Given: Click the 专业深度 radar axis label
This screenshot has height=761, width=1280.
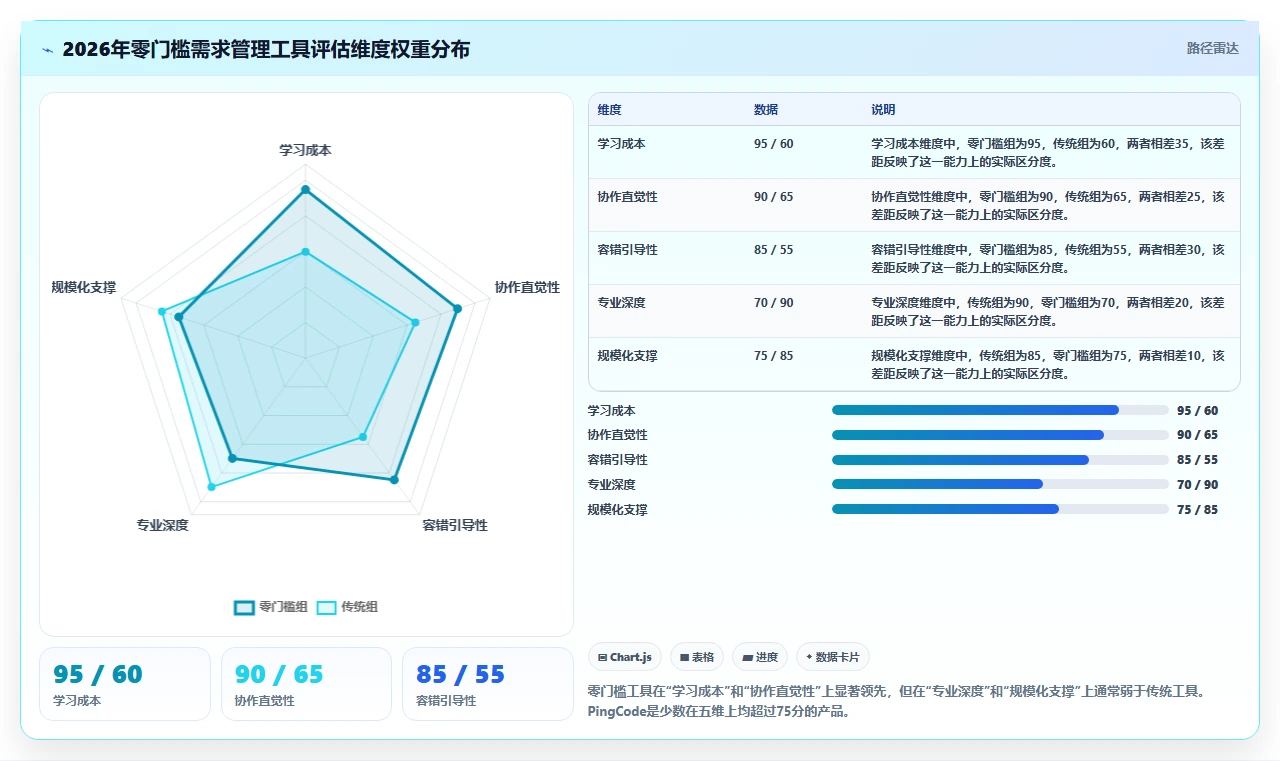Looking at the screenshot, I should pyautogui.click(x=163, y=525).
